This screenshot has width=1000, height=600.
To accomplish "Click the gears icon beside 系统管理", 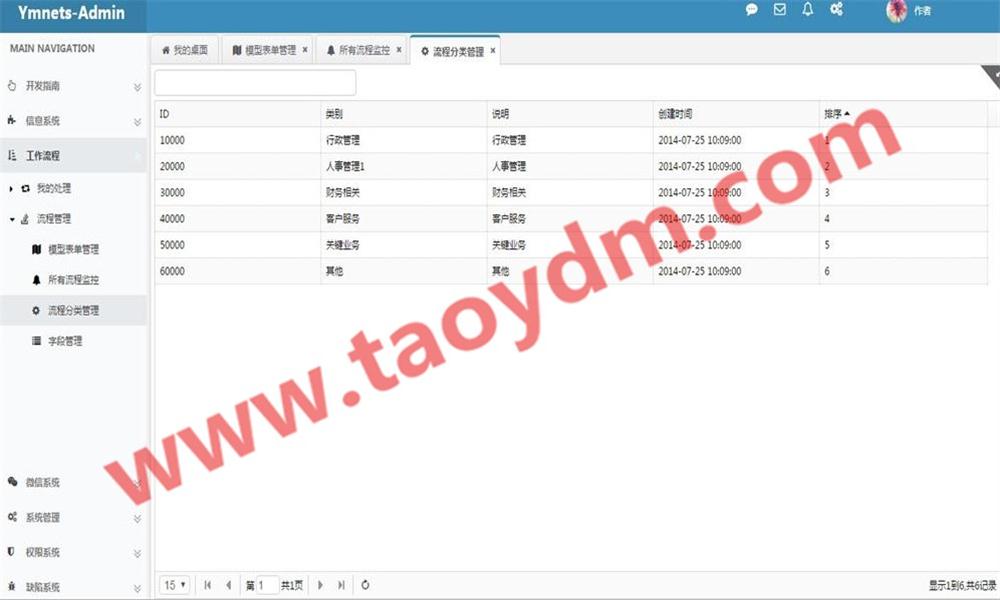I will 12,517.
